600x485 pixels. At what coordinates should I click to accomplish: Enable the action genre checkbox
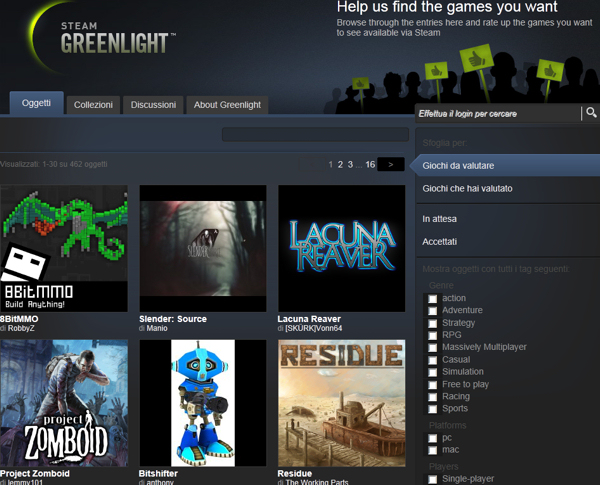[x=433, y=298]
